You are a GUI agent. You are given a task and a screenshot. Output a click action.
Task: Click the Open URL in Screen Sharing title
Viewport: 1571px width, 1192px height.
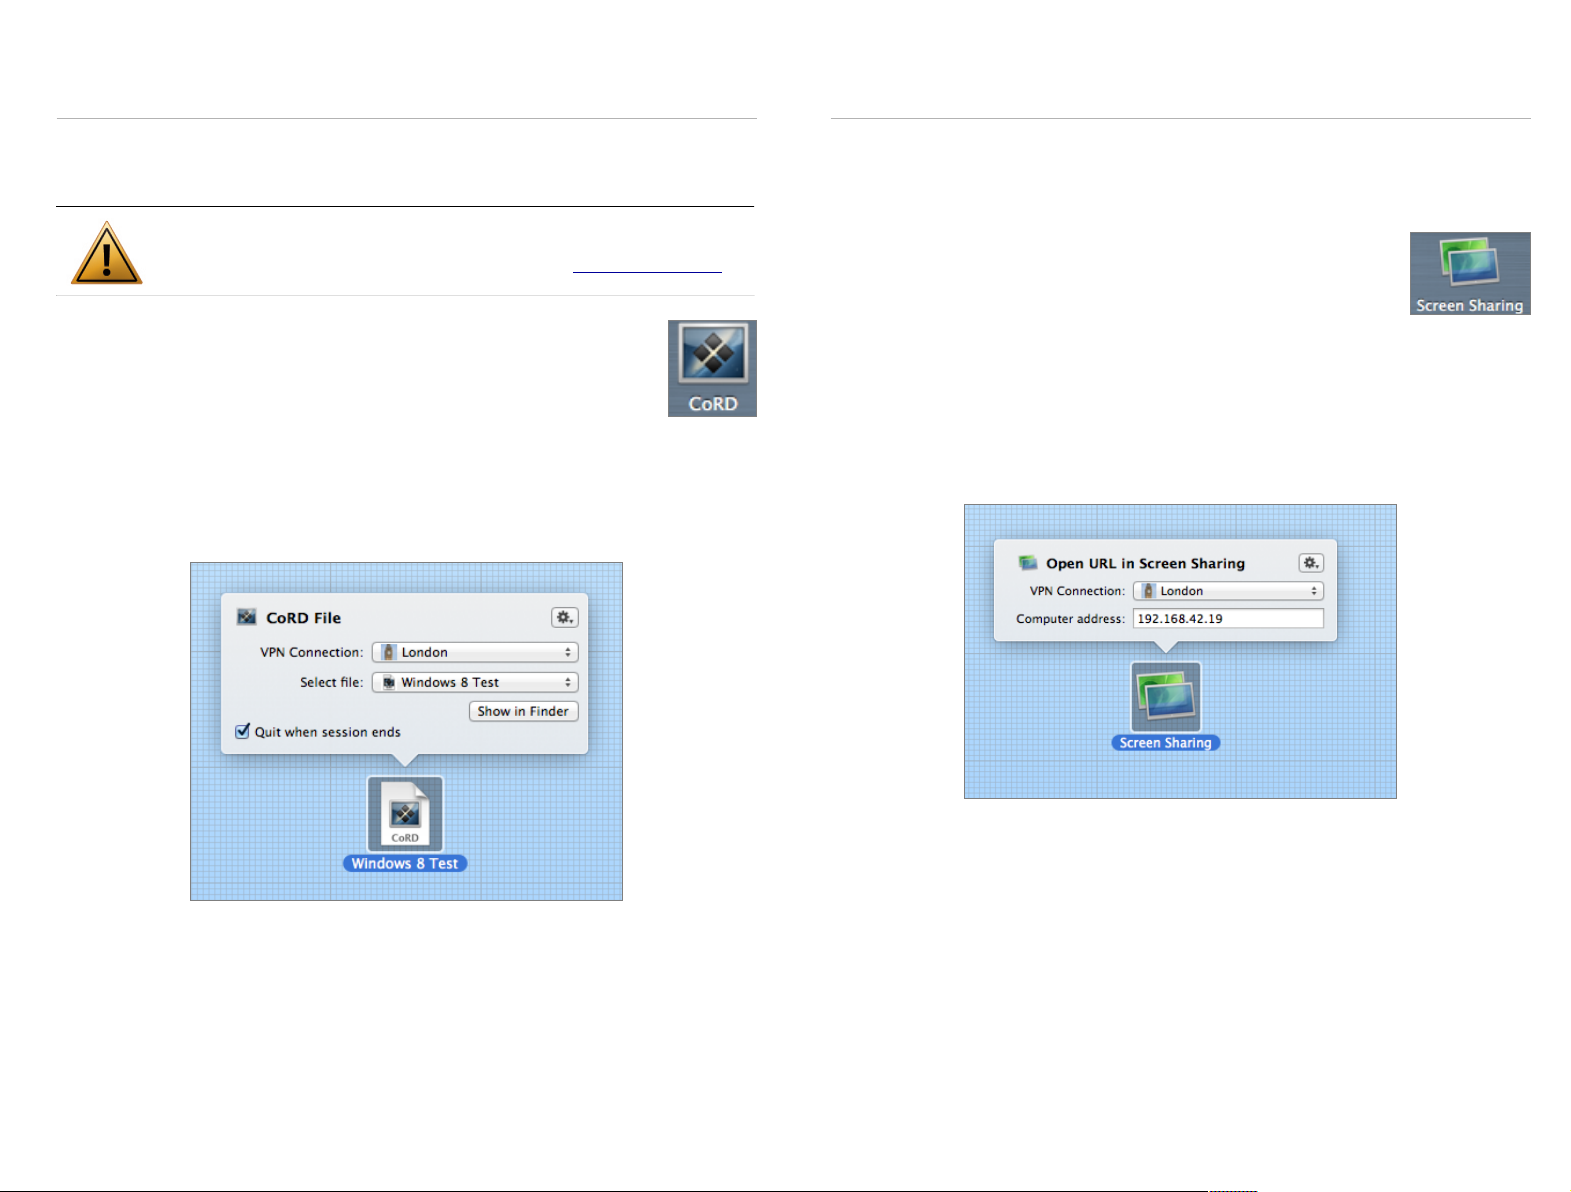pos(1146,563)
